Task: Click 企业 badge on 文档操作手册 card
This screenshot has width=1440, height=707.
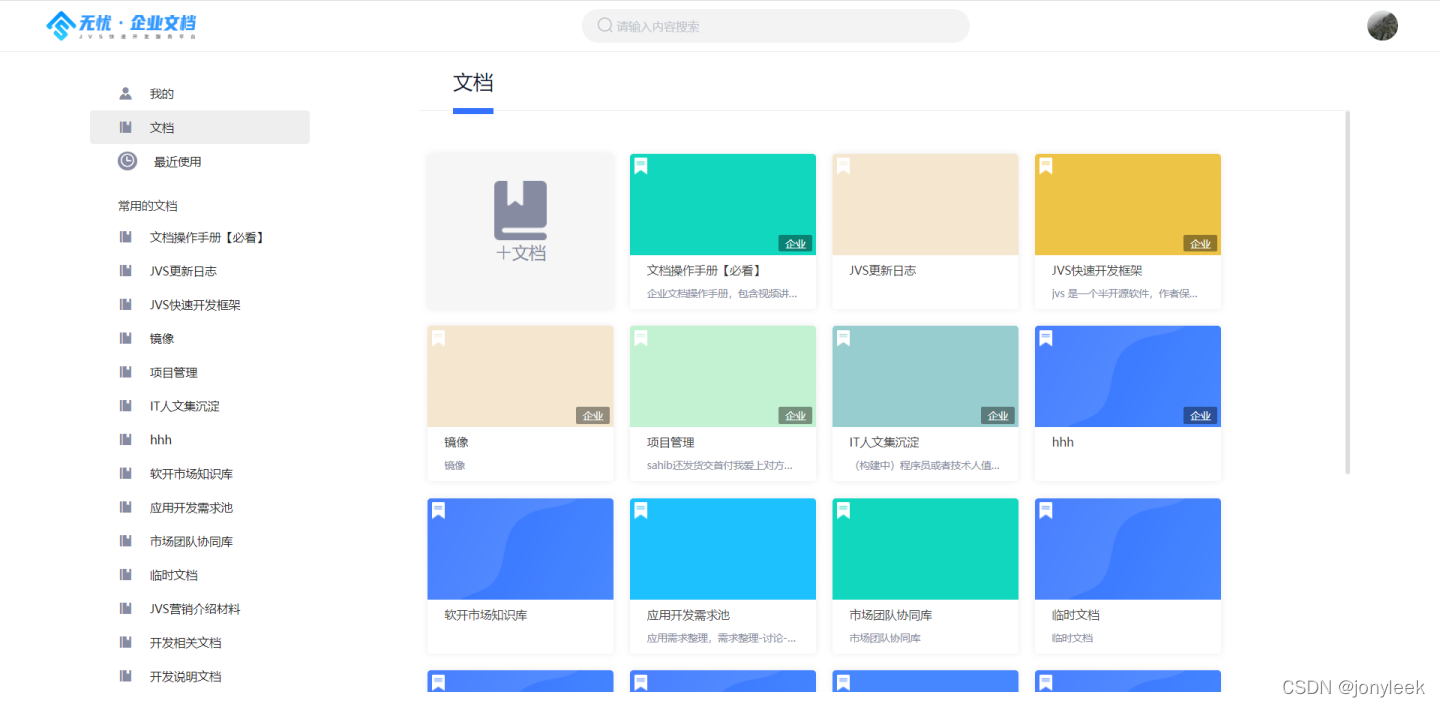Action: click(x=795, y=243)
